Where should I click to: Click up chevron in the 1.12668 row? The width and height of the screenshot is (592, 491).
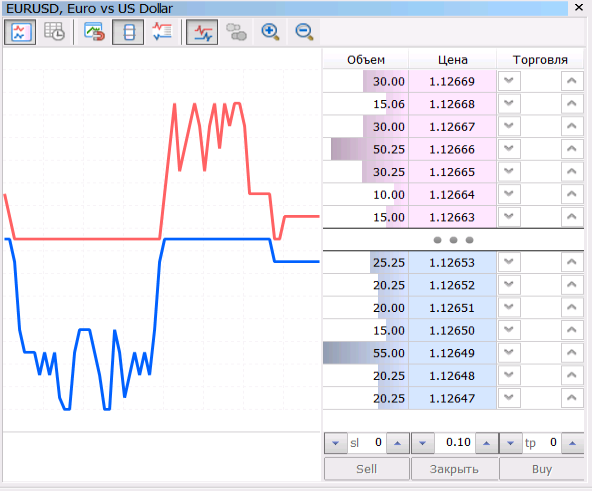click(x=572, y=103)
